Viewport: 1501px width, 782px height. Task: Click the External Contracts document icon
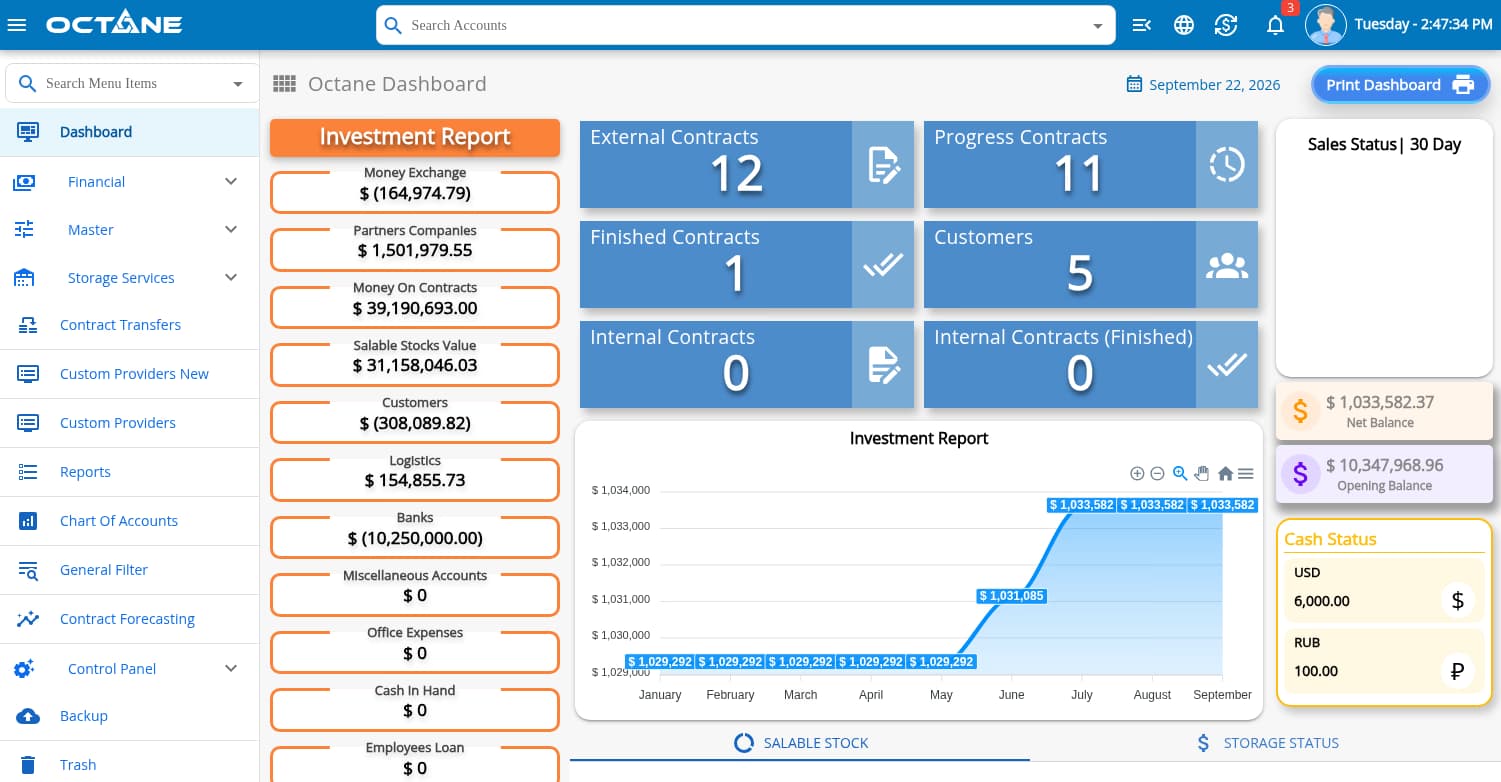(883, 165)
